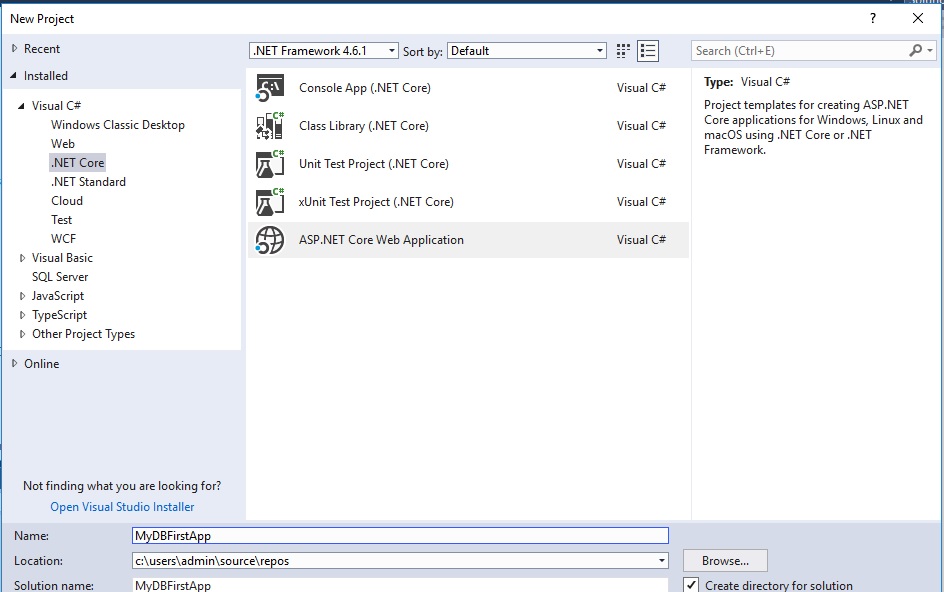Choose the Unit Test Project (.NET Core) icon

pyautogui.click(x=270, y=163)
